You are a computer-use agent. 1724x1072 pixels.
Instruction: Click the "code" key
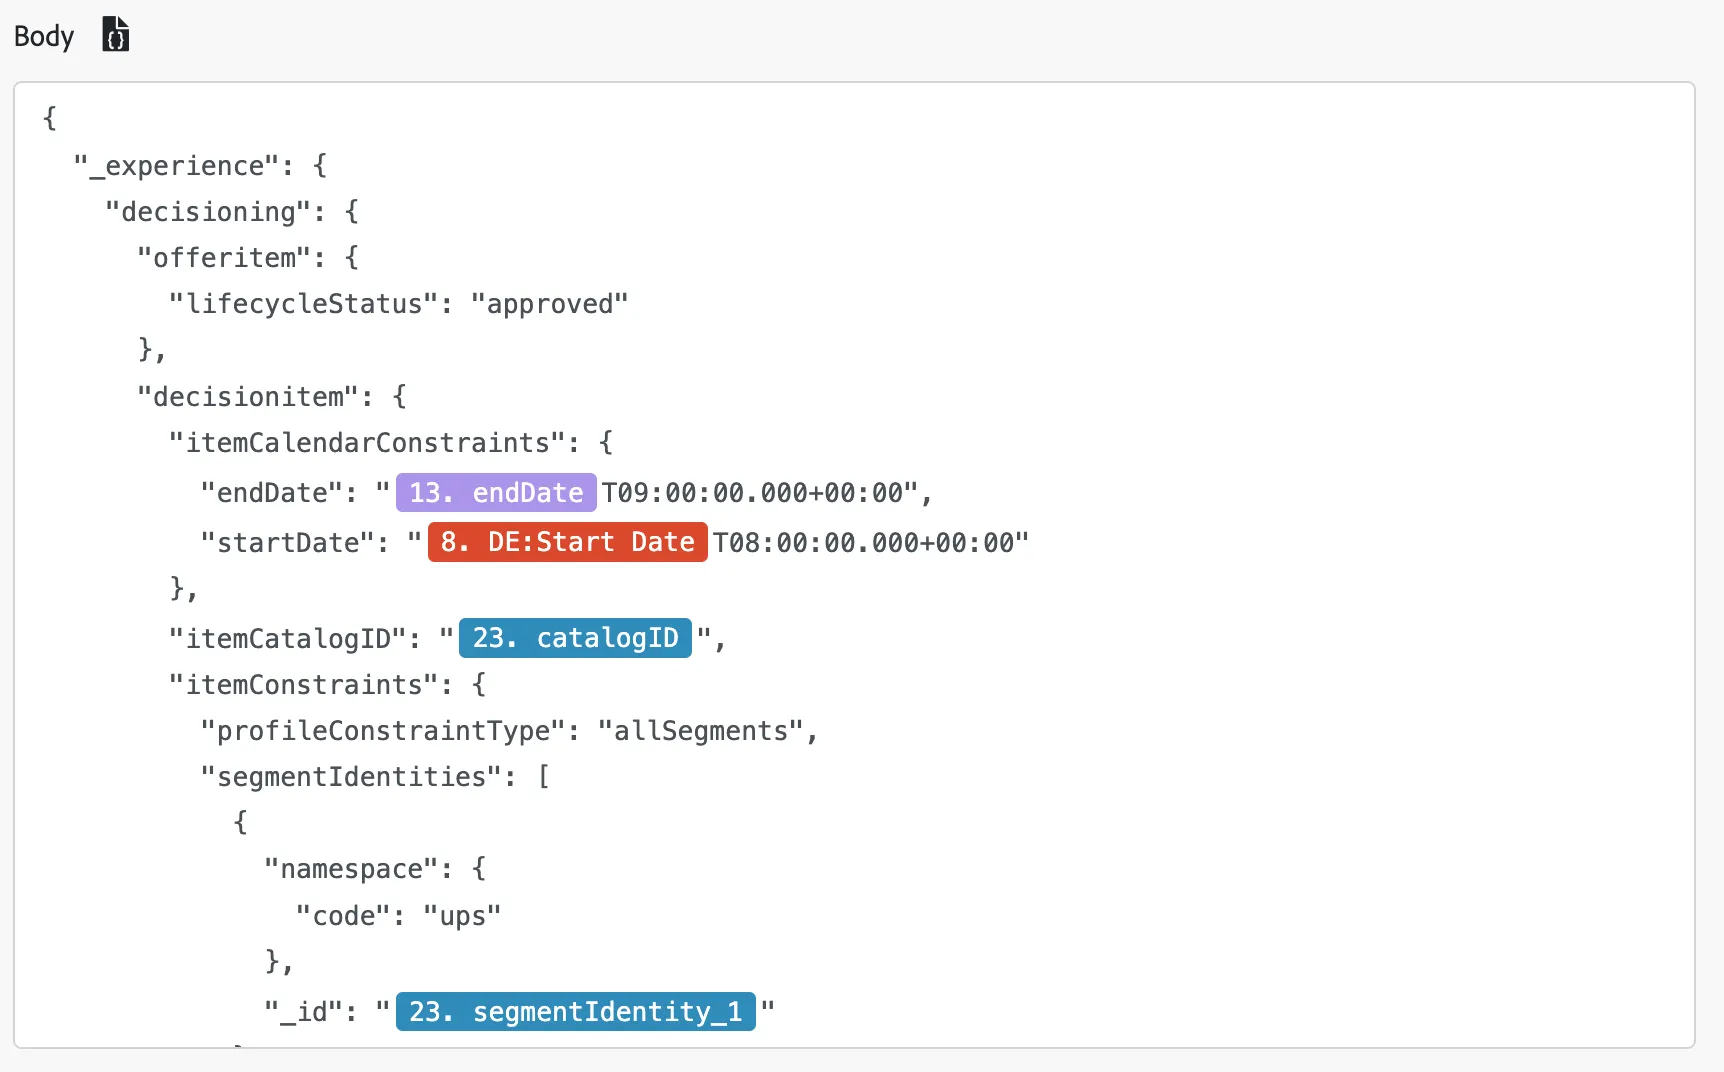coord(344,916)
